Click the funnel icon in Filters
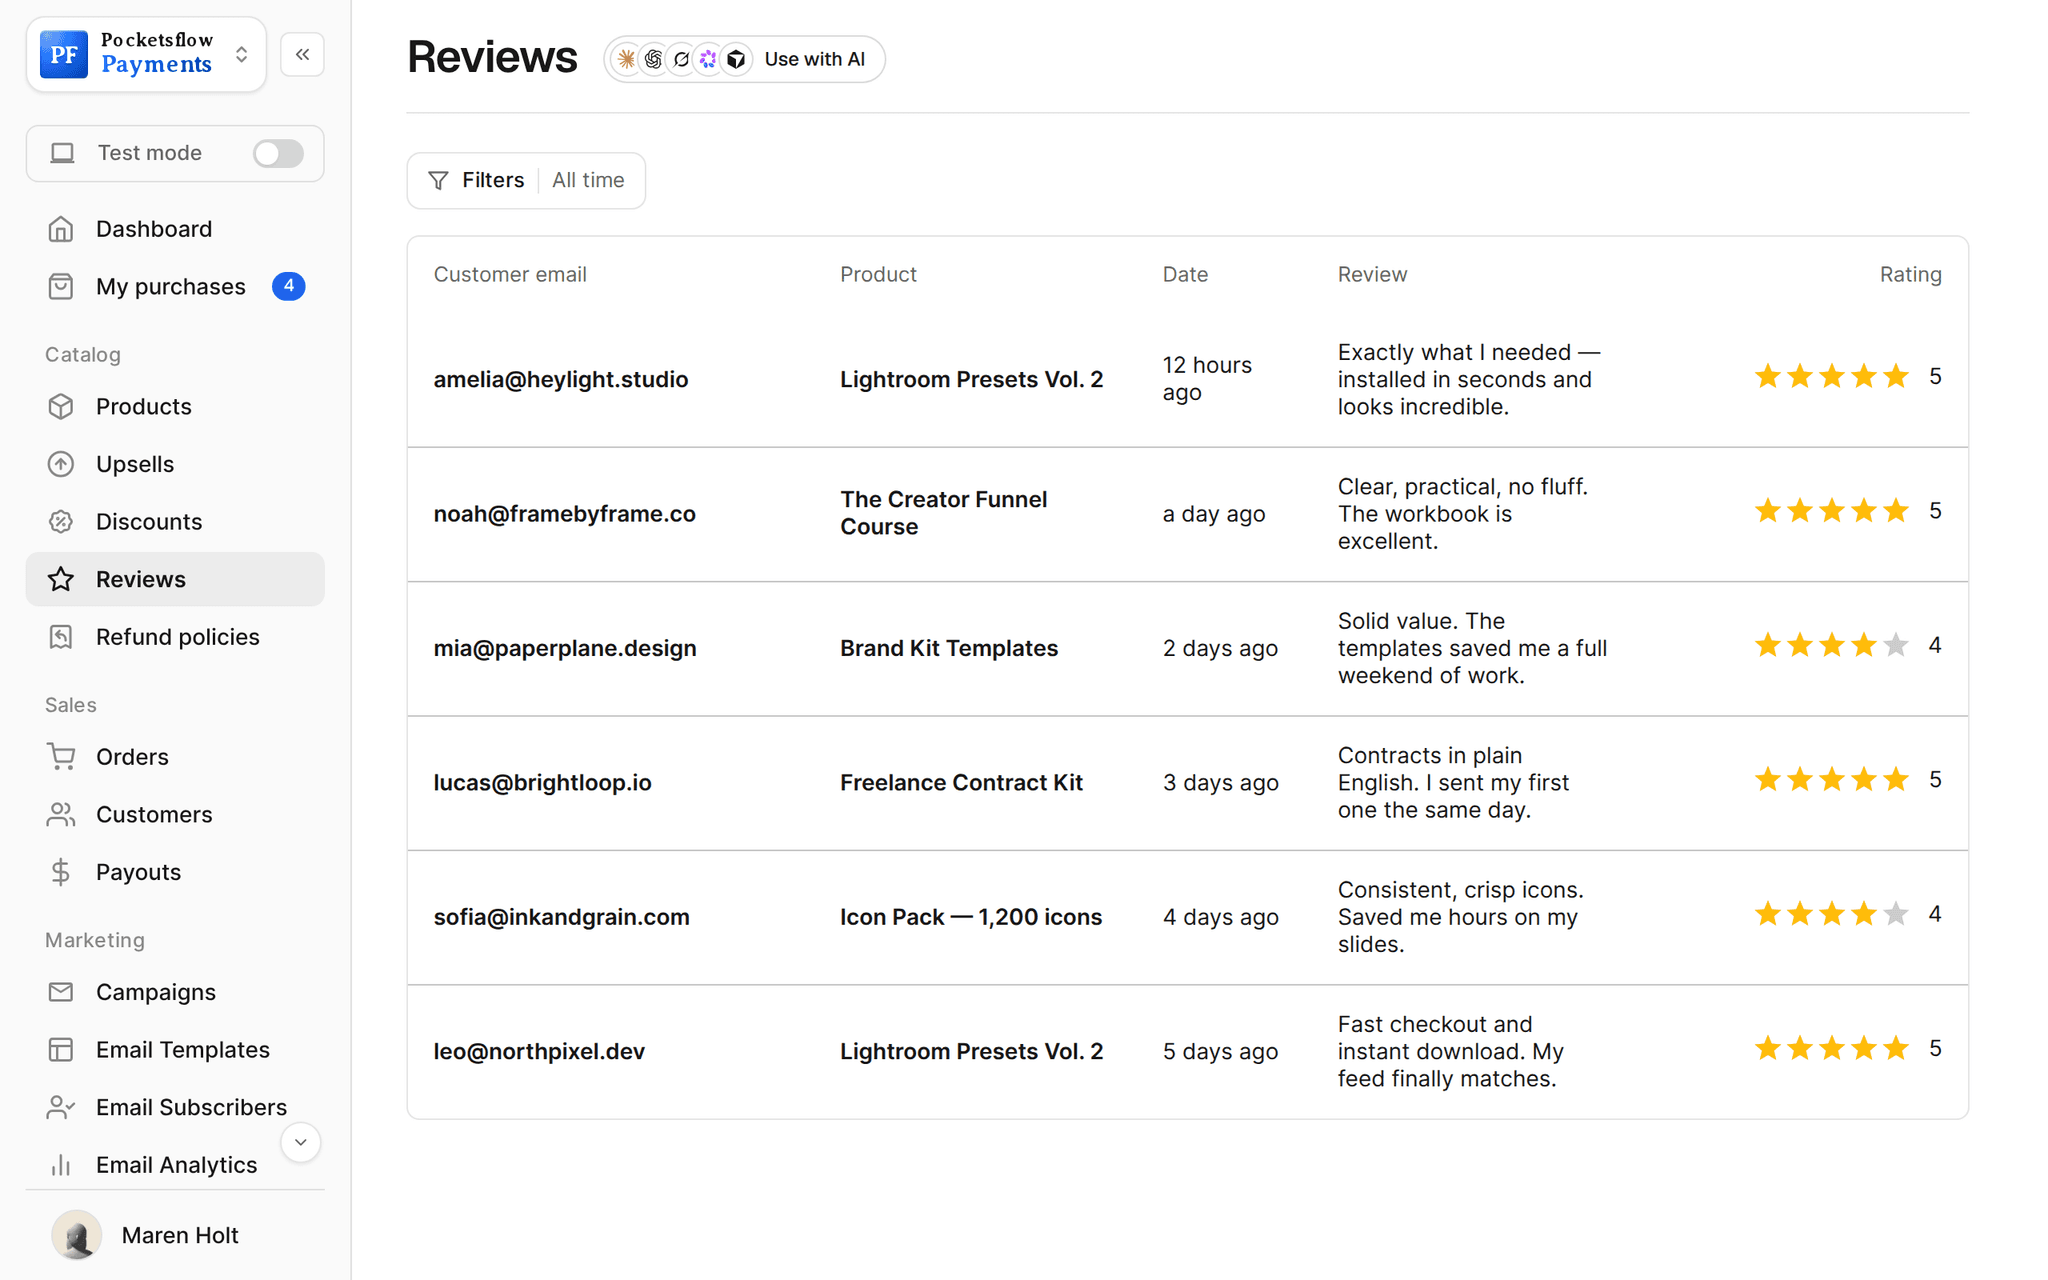Image resolution: width=2048 pixels, height=1280 pixels. click(x=438, y=180)
